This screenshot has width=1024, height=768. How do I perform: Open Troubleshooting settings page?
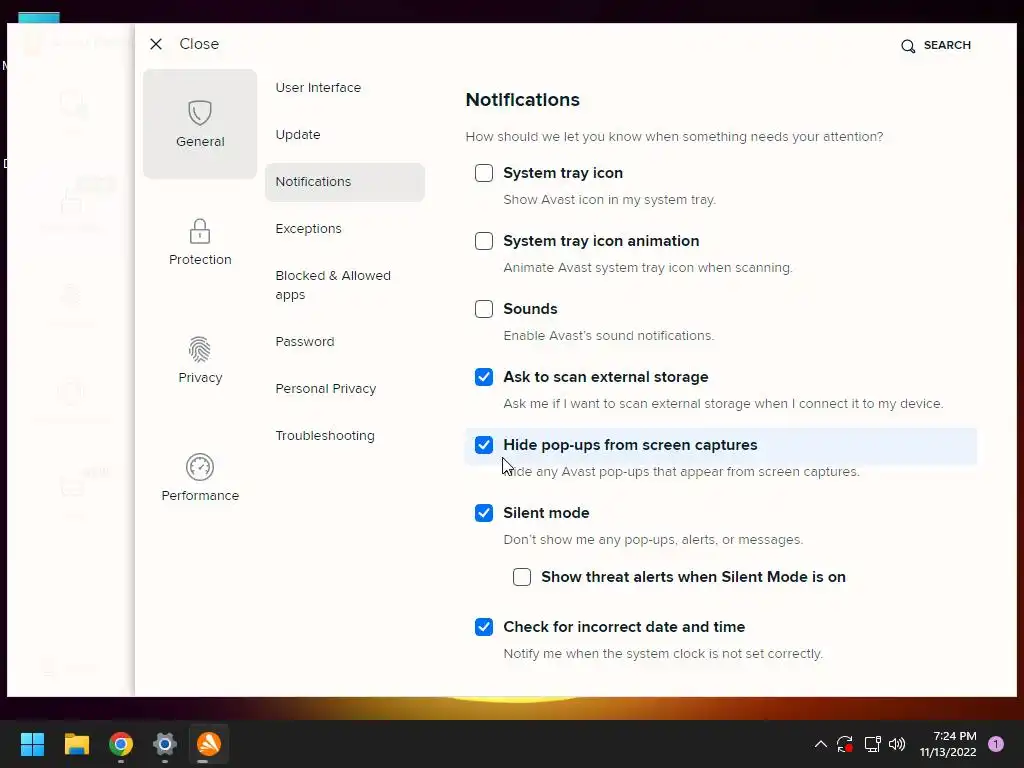[325, 436]
